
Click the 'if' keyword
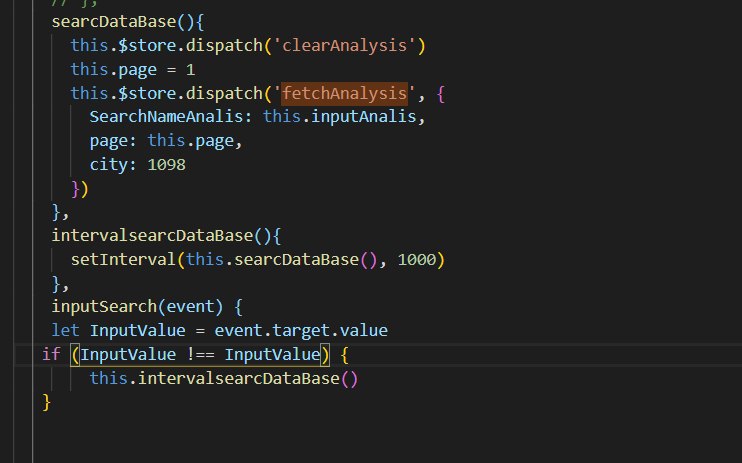point(51,354)
